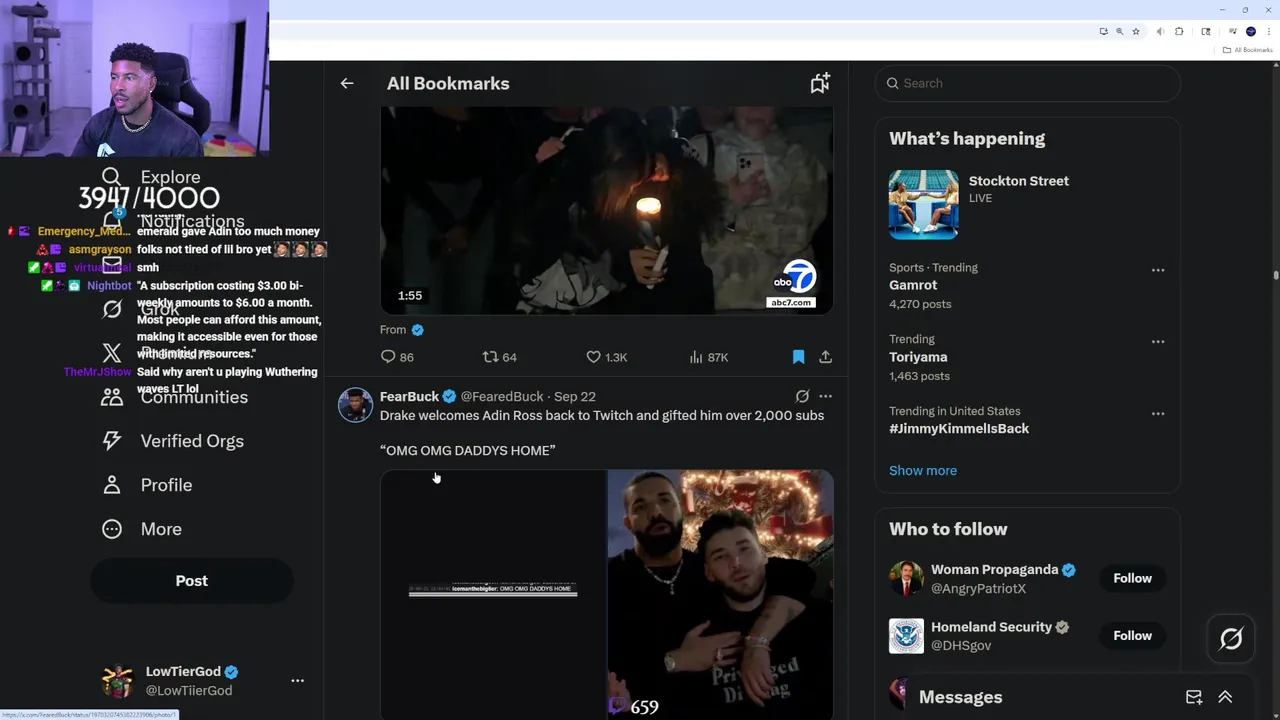Open Verified Orgs in sidebar
The height and width of the screenshot is (720, 1280).
(172, 441)
